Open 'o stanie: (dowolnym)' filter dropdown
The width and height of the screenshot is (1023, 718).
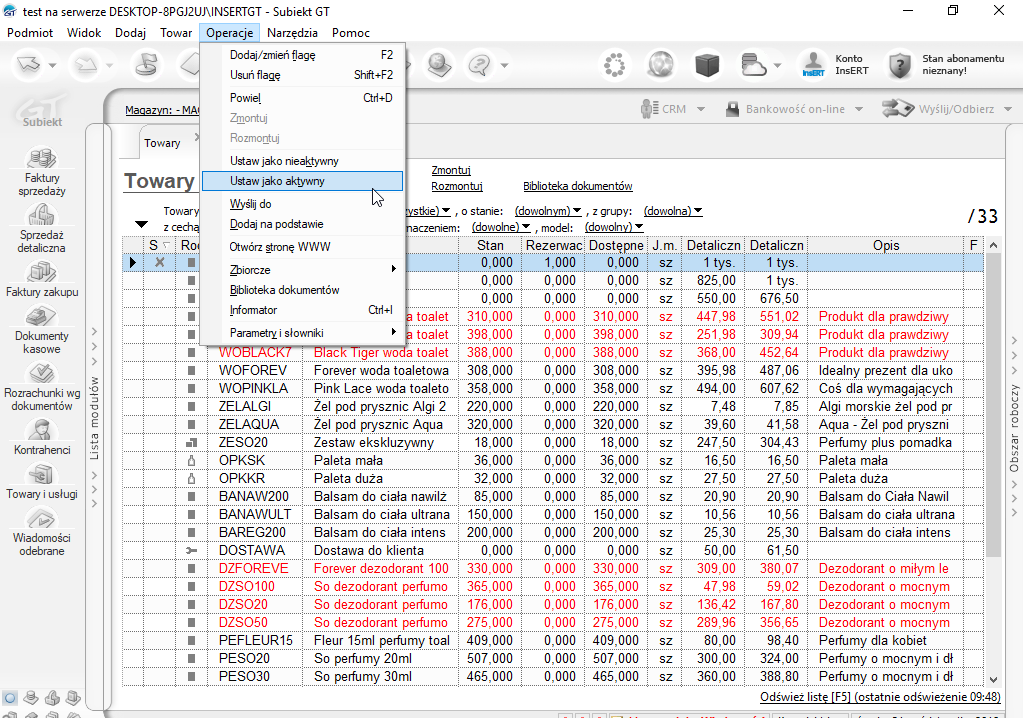548,211
